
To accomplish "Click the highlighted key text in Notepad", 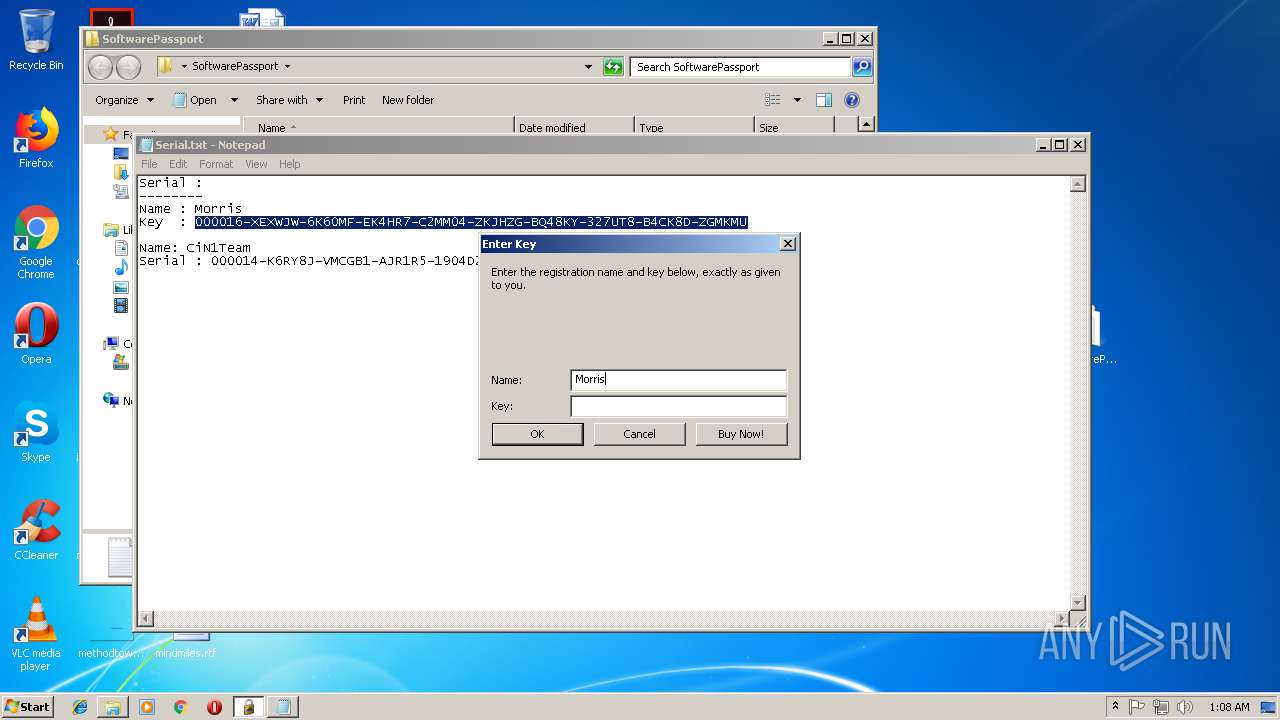I will [x=471, y=222].
